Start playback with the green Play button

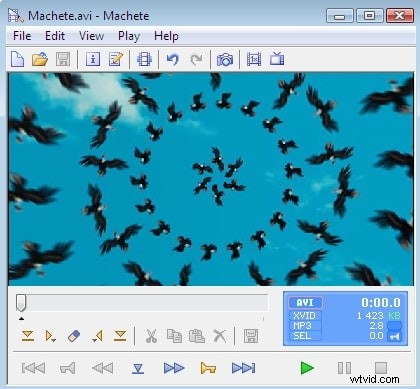point(307,368)
